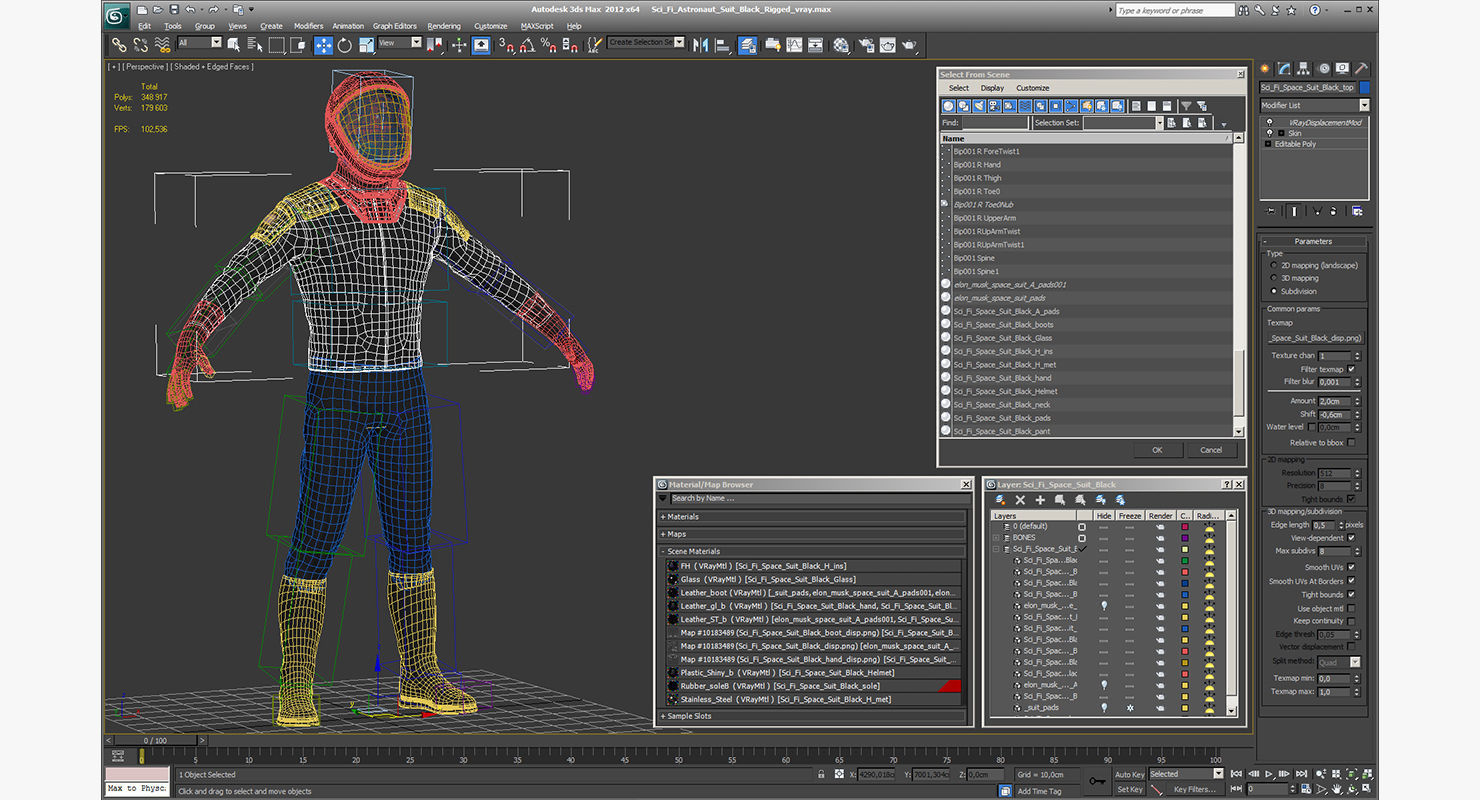Select the Link tool in main toolbar
This screenshot has width=1480, height=800.
click(119, 45)
